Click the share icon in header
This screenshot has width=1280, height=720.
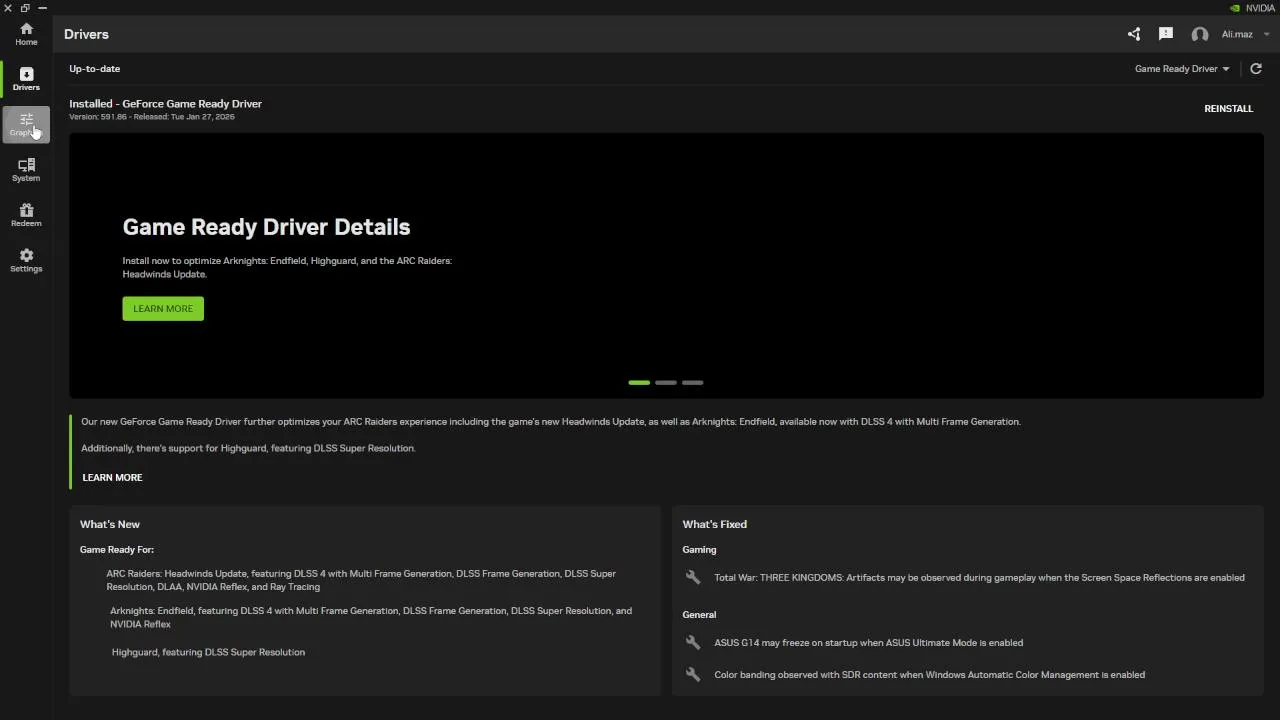(x=1134, y=34)
